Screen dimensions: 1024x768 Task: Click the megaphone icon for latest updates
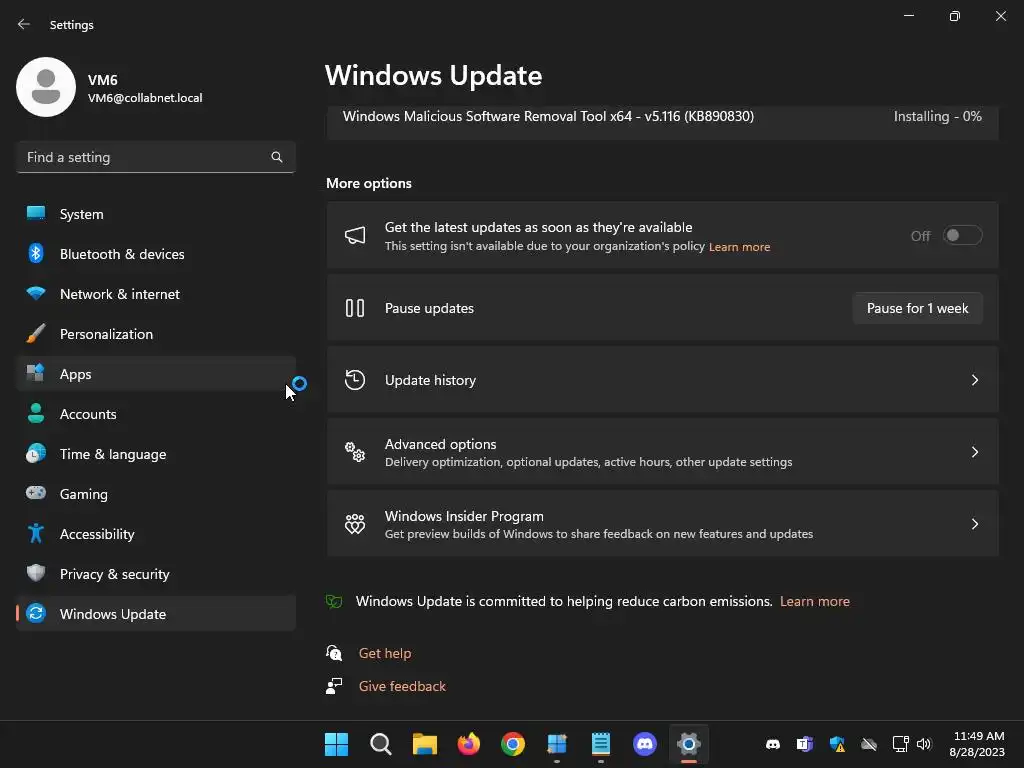pyautogui.click(x=355, y=236)
